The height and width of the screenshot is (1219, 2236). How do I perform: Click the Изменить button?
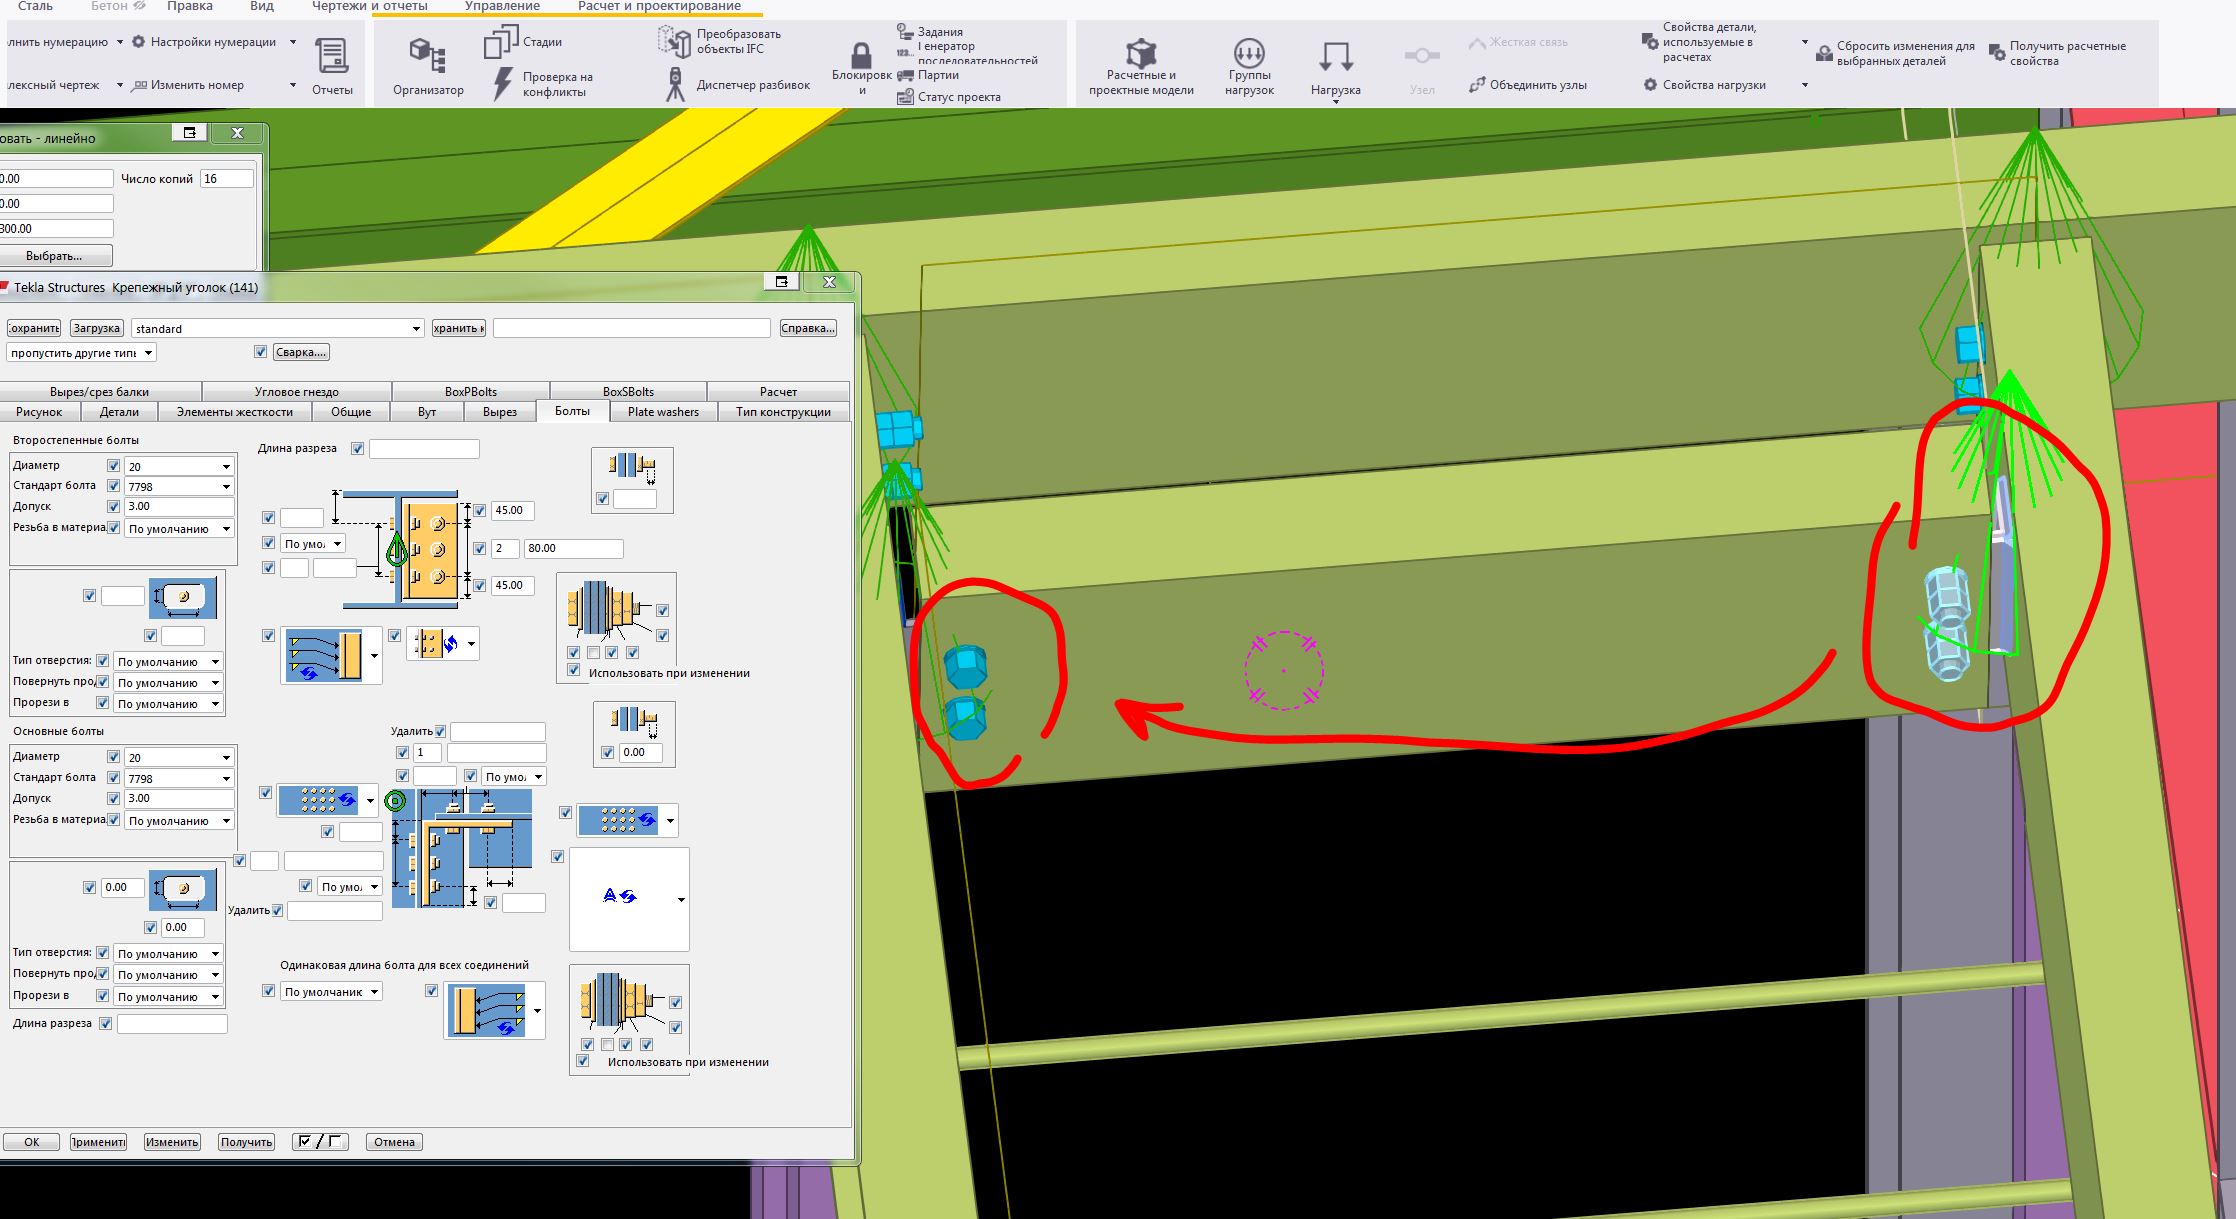pyautogui.click(x=172, y=1142)
